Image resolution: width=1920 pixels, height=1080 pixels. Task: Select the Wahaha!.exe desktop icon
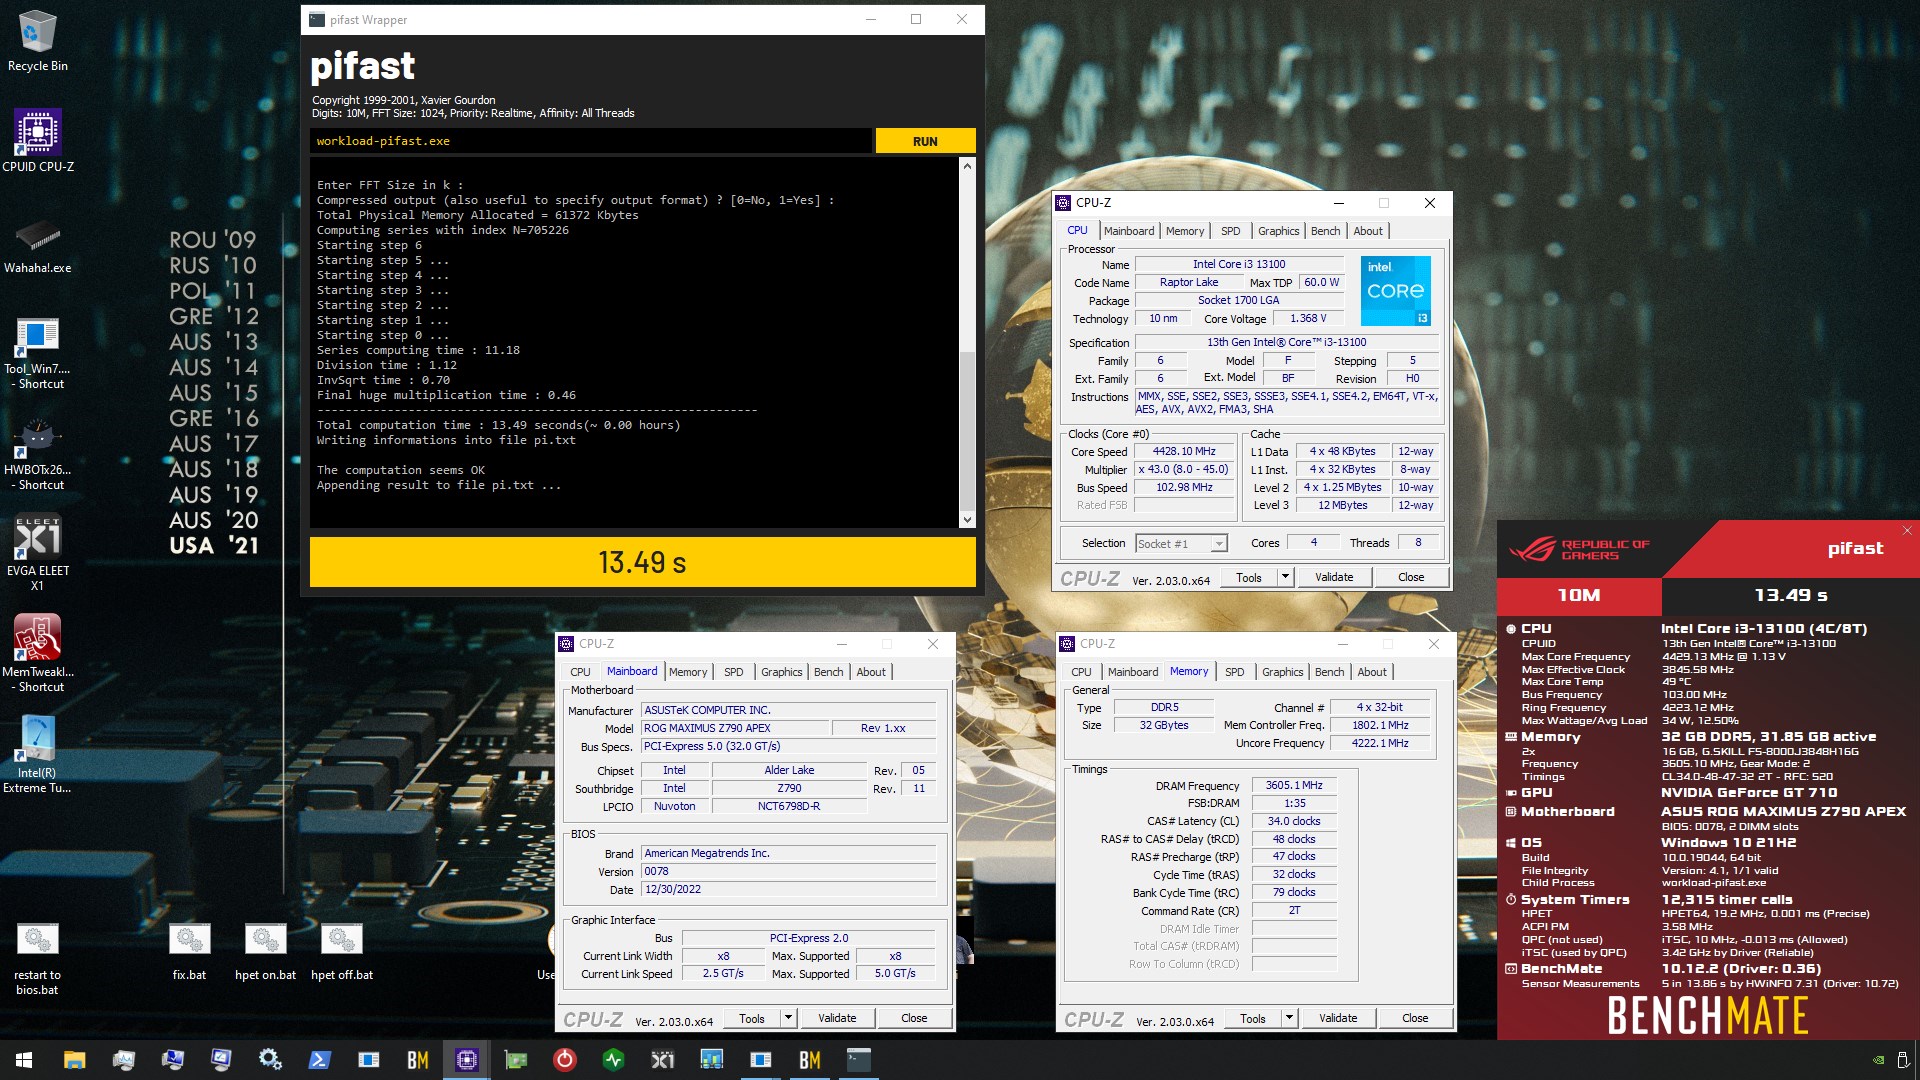[38, 247]
